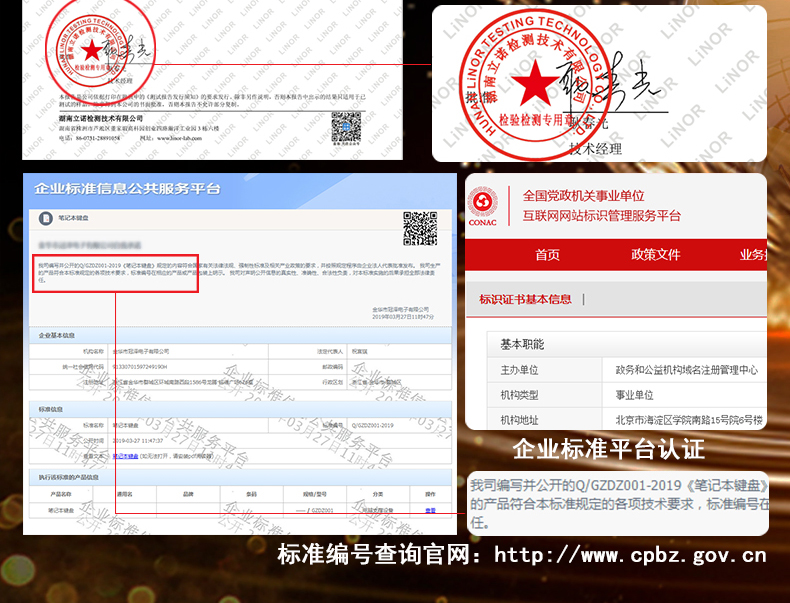
Task: Click the QR code on the enterprise standard page
Action: point(420,228)
